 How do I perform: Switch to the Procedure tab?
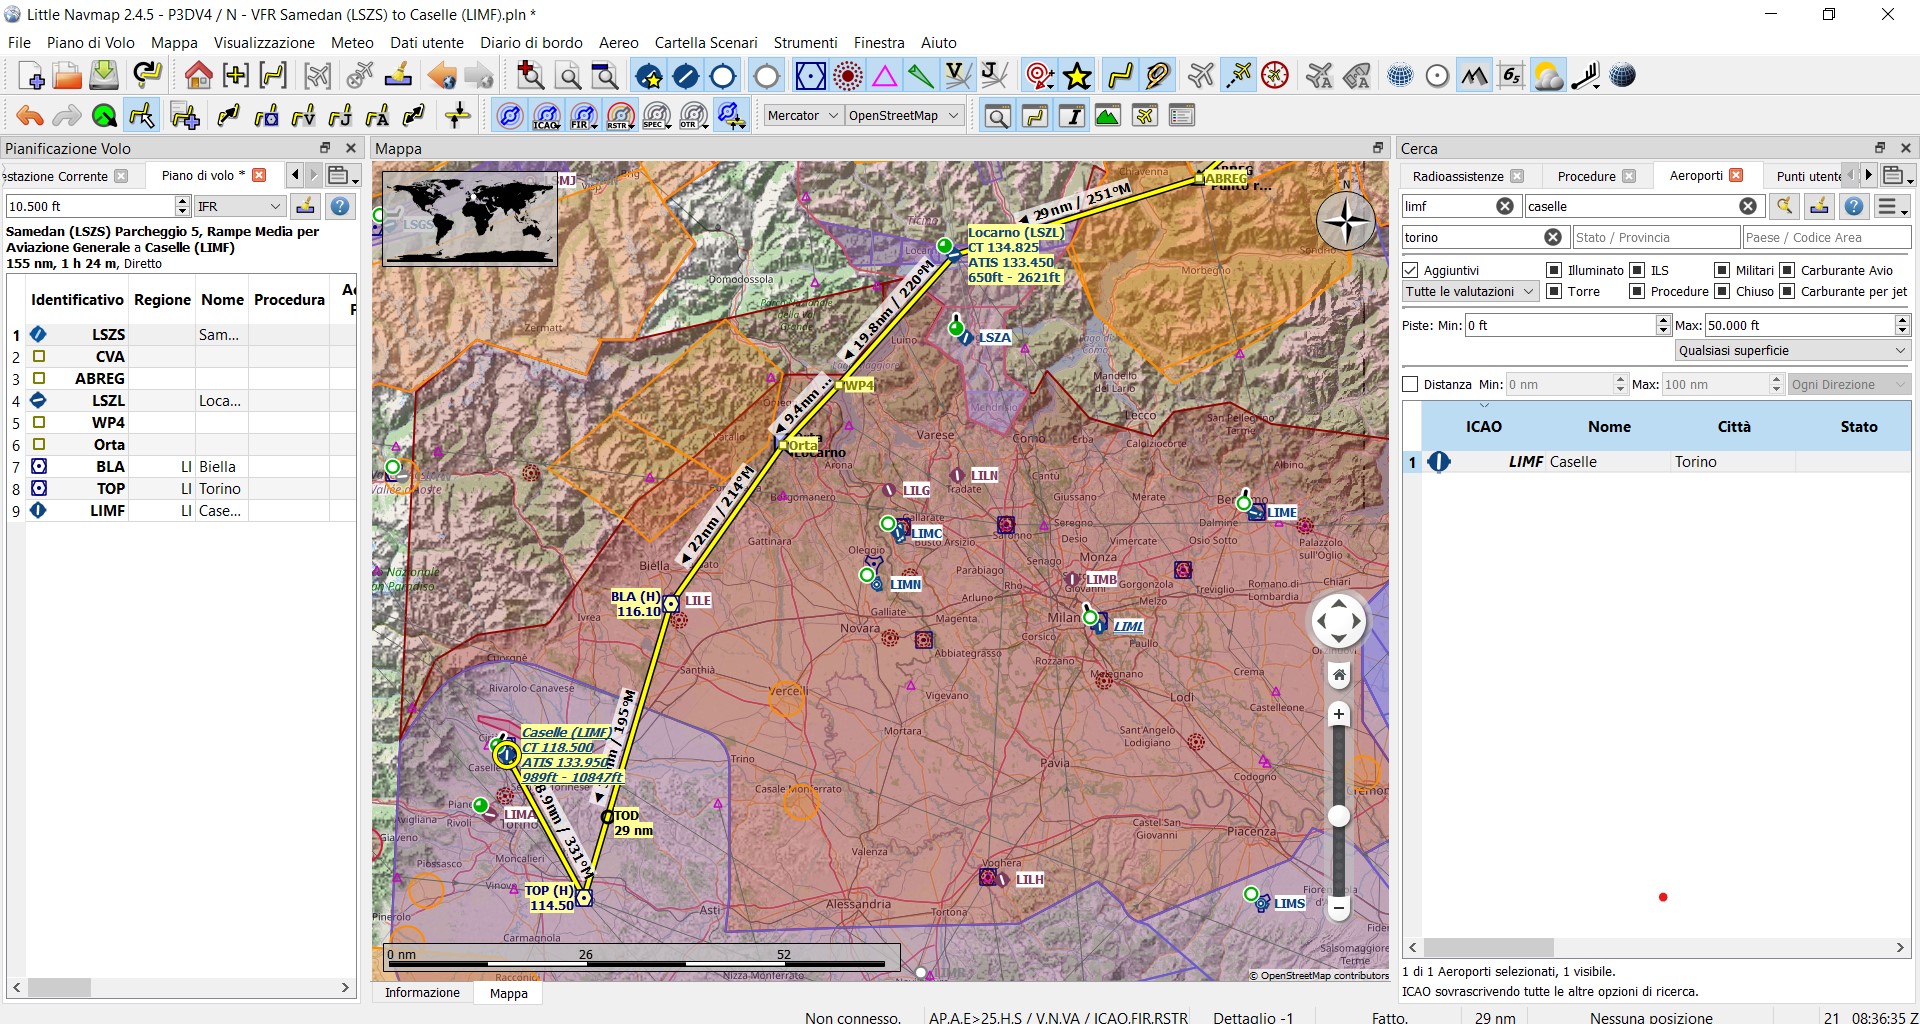1588,176
